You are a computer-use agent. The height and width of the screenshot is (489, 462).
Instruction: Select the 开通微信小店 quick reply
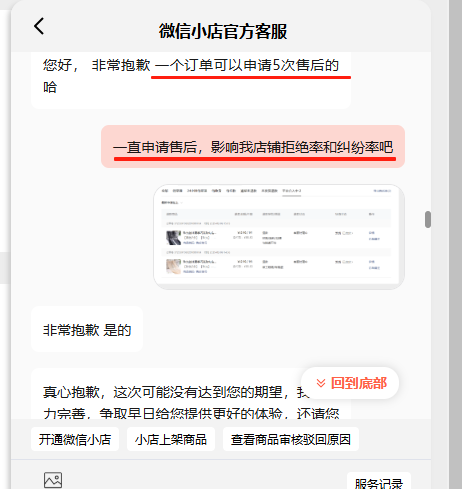(x=75, y=439)
